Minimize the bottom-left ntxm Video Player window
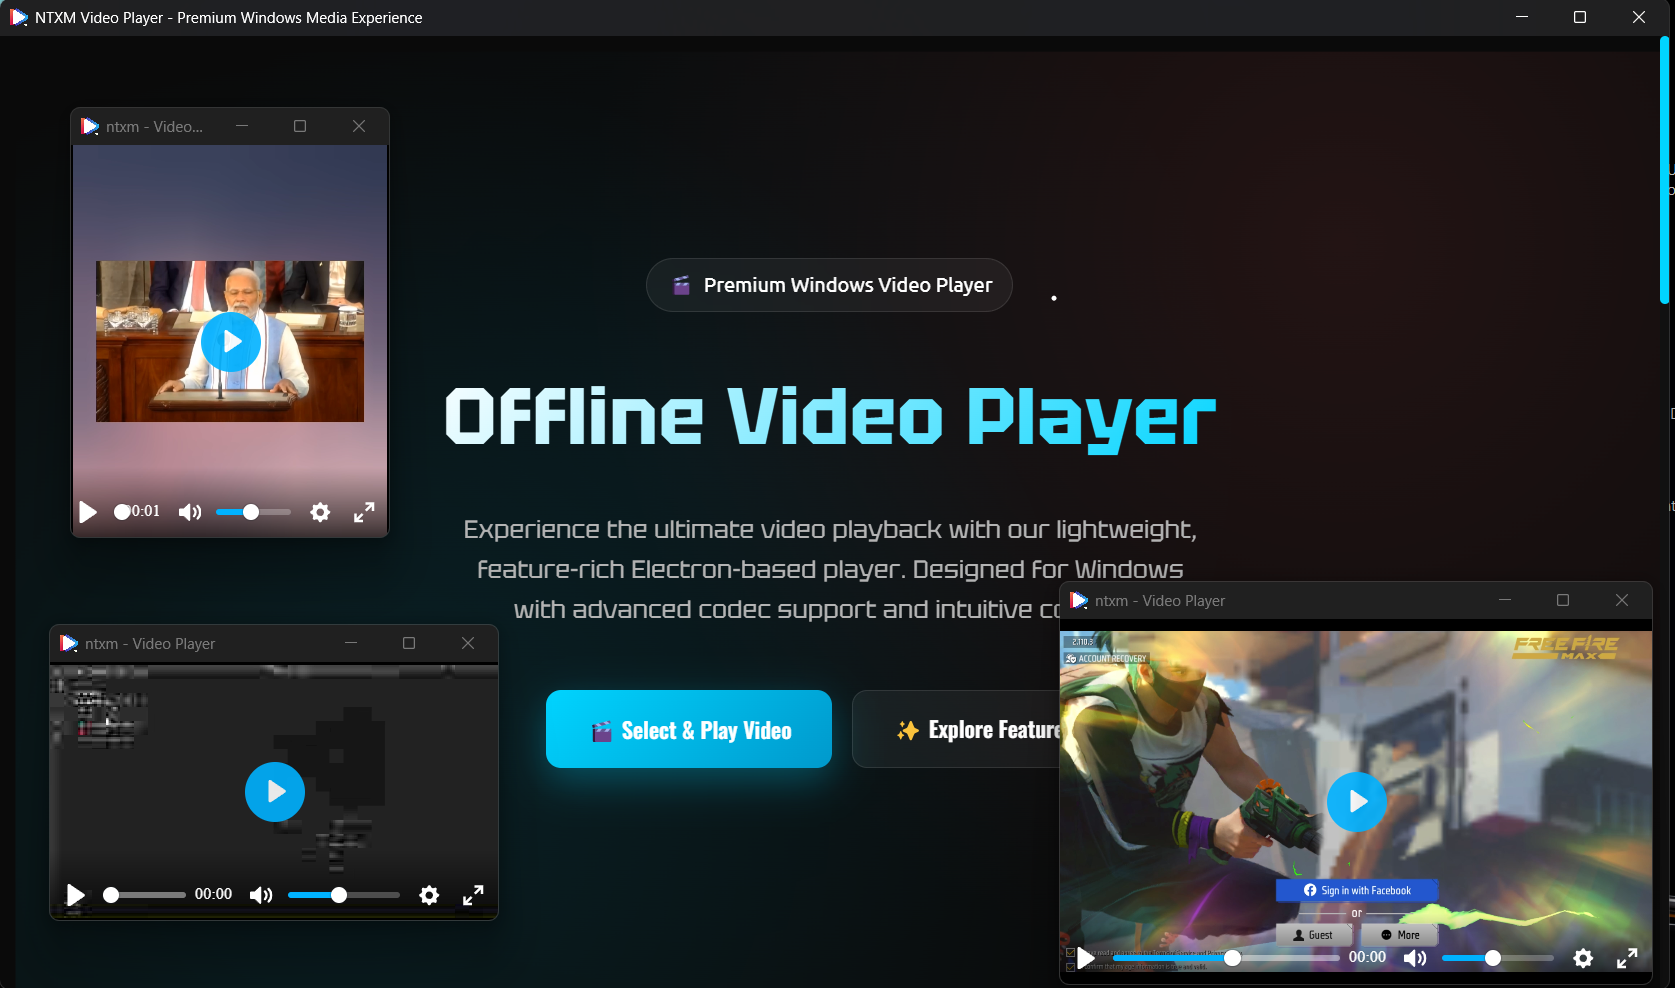The height and width of the screenshot is (988, 1675). click(x=351, y=643)
